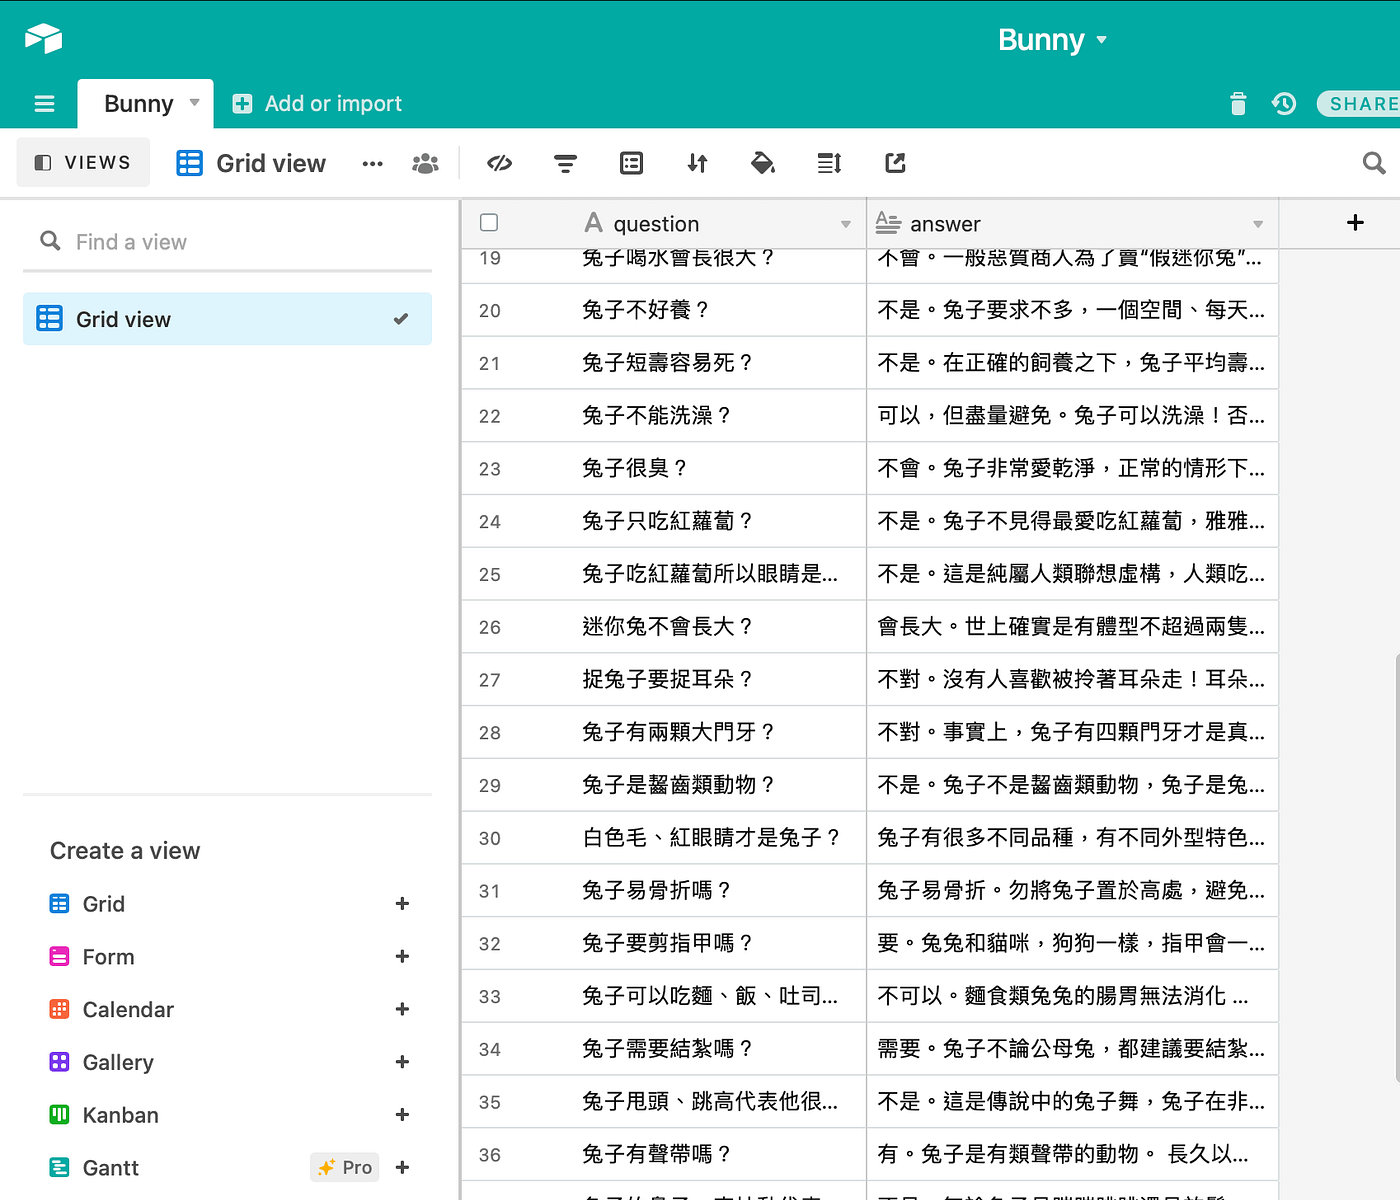This screenshot has width=1400, height=1200.
Task: Click the share view icon
Action: point(895,162)
